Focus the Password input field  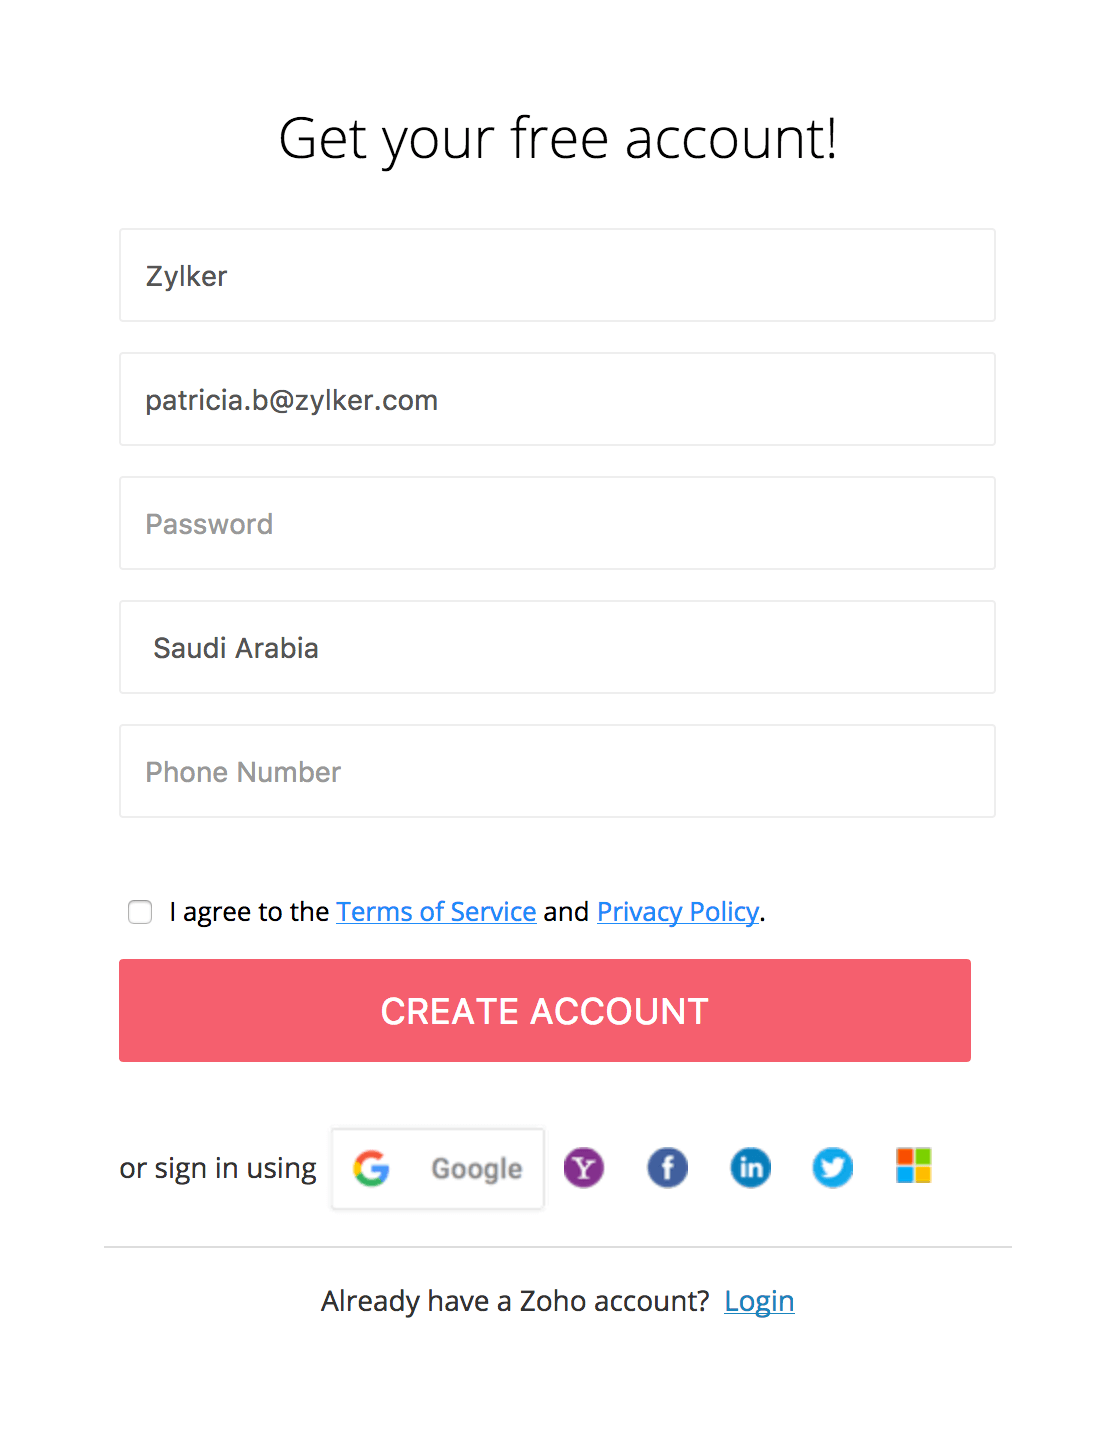tap(557, 523)
